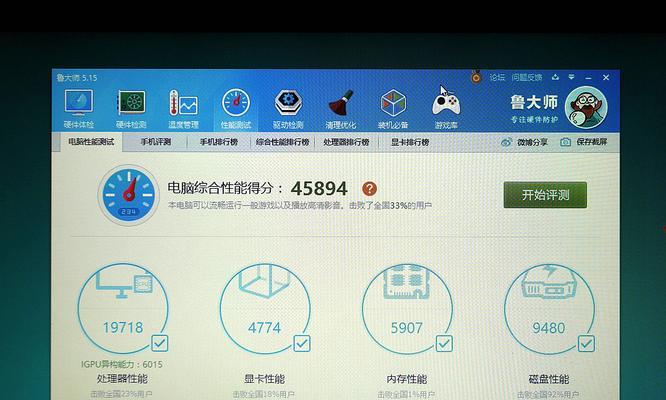666x400 pixels.
Task: Click the graphics cube icon in second circle
Action: [264, 280]
